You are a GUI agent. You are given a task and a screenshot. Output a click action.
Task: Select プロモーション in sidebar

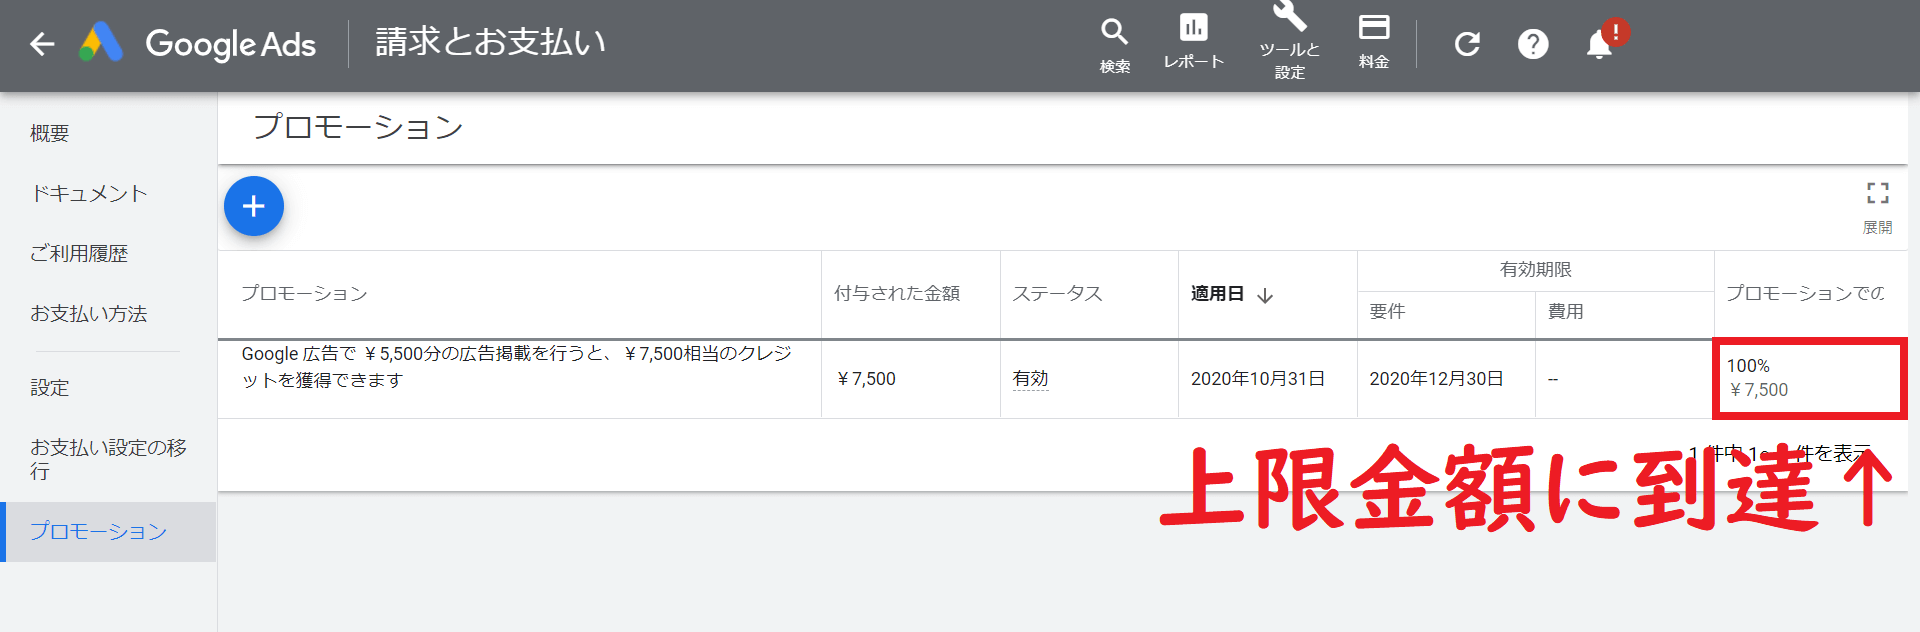tap(108, 532)
